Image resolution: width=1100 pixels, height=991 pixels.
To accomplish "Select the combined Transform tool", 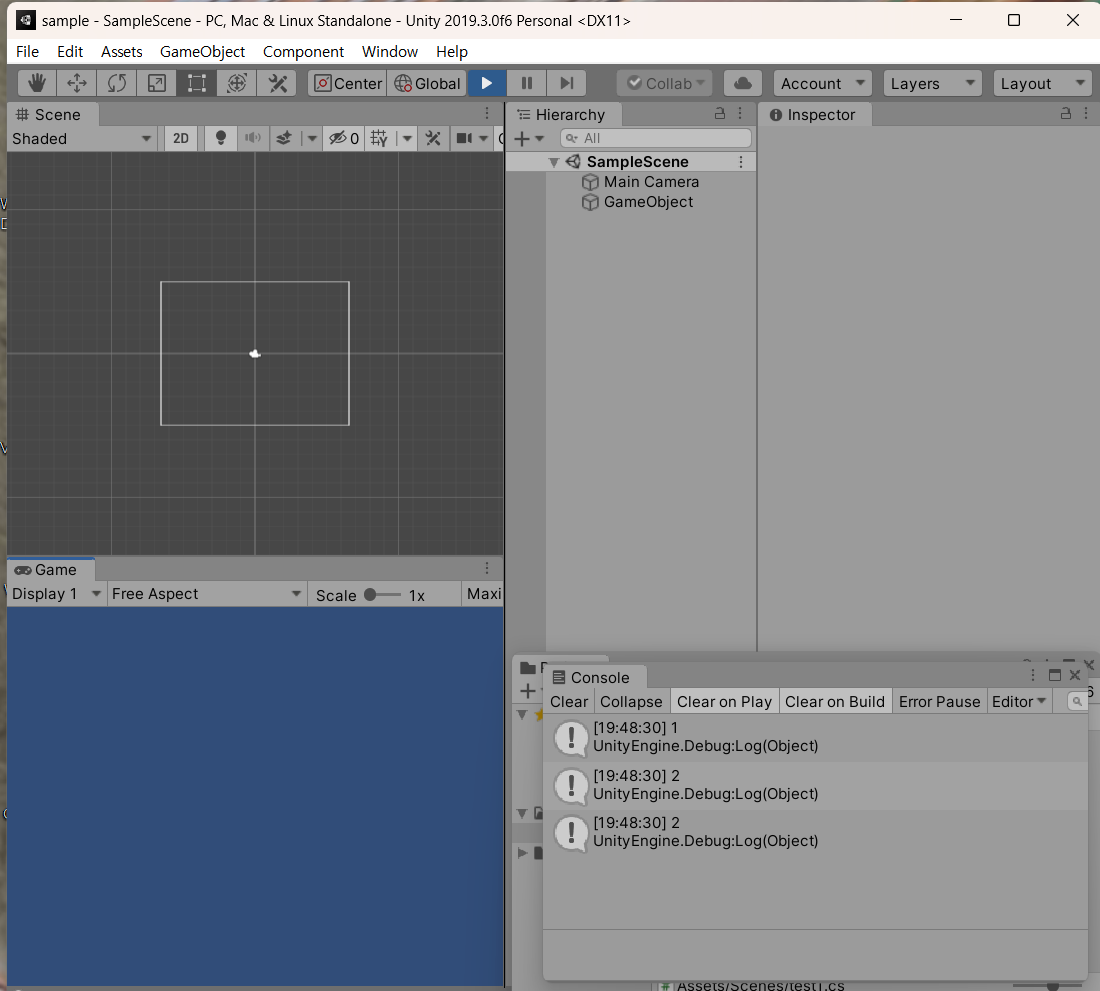I will (x=236, y=83).
